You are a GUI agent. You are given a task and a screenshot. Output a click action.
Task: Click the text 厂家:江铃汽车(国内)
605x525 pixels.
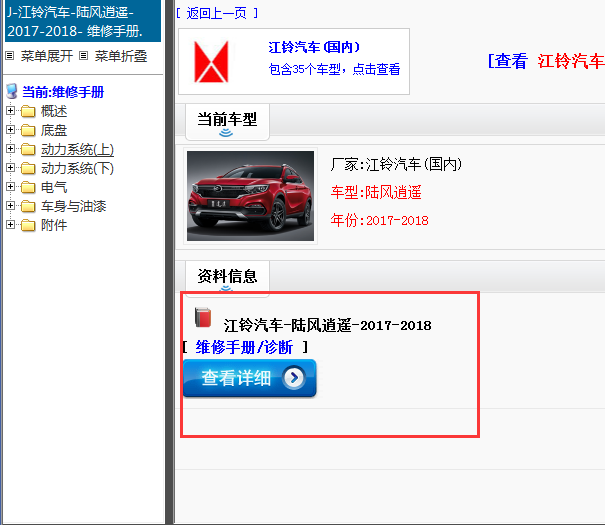pyautogui.click(x=396, y=165)
